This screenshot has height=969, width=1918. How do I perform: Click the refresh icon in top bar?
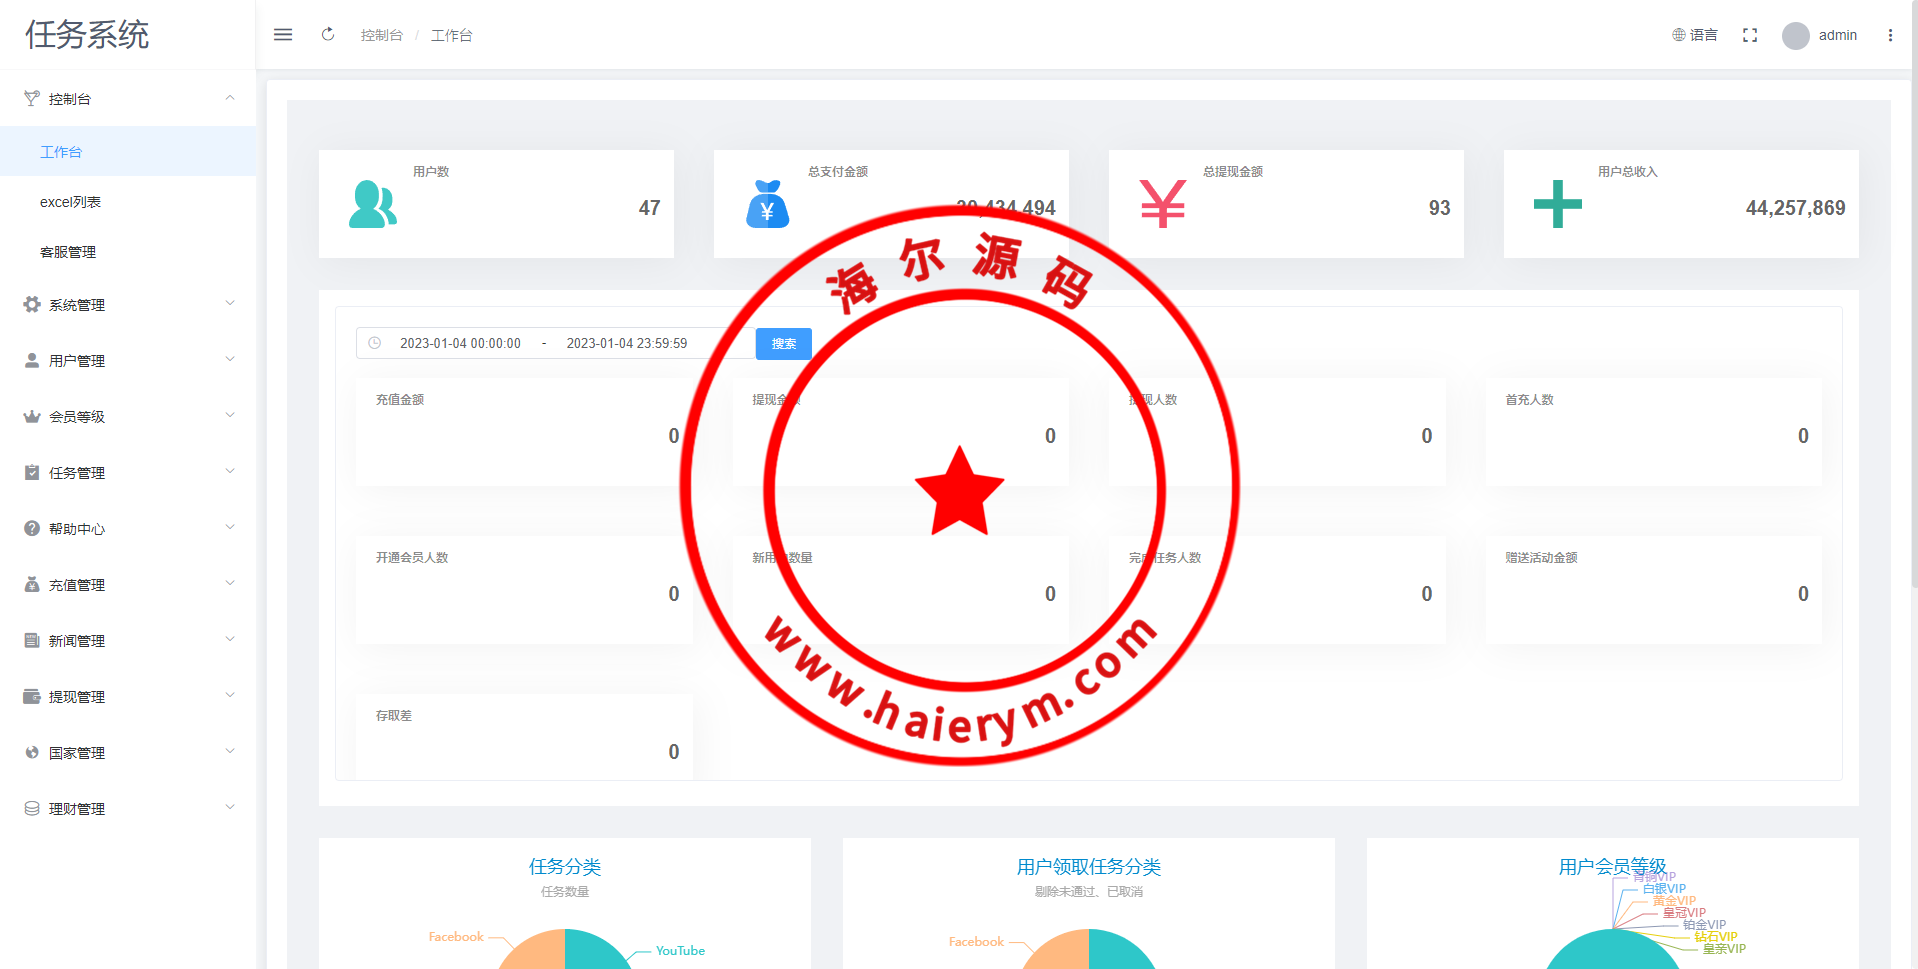click(328, 35)
